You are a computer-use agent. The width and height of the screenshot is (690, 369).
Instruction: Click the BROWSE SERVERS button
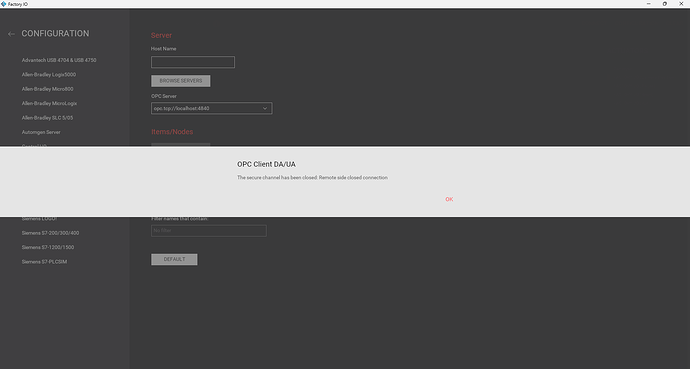(x=181, y=81)
